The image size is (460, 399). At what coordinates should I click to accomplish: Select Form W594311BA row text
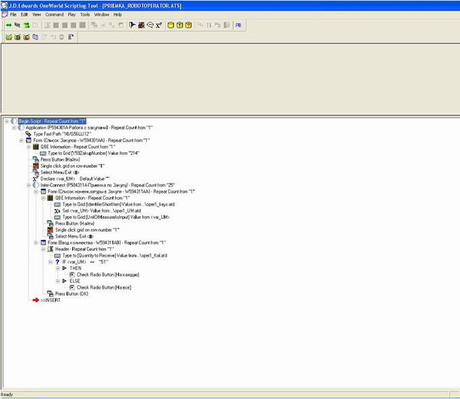tap(107, 243)
